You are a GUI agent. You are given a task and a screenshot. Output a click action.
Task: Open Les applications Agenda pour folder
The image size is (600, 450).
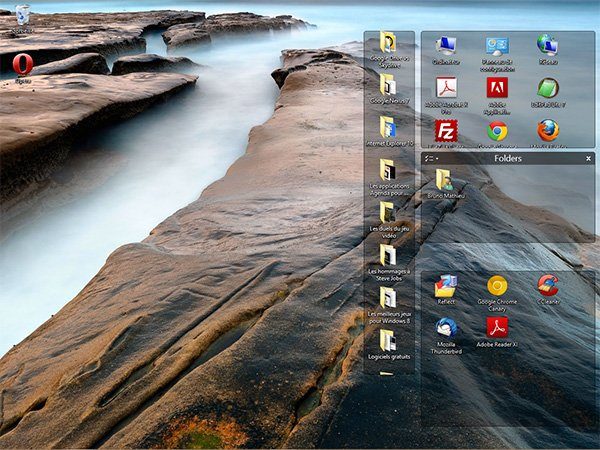coord(389,178)
